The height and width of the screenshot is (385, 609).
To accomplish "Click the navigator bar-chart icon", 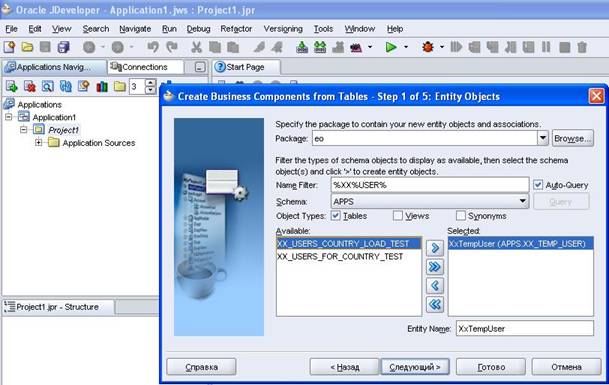I will pos(102,86).
